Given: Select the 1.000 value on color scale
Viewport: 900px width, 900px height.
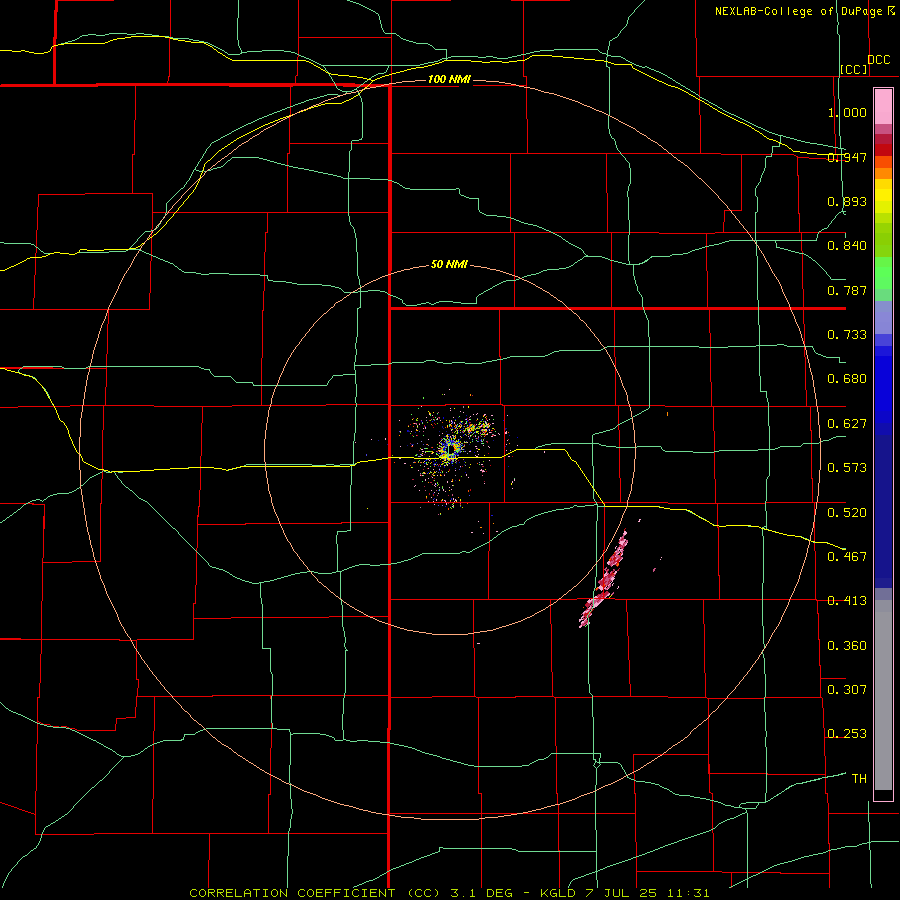Looking at the screenshot, I should [847, 112].
